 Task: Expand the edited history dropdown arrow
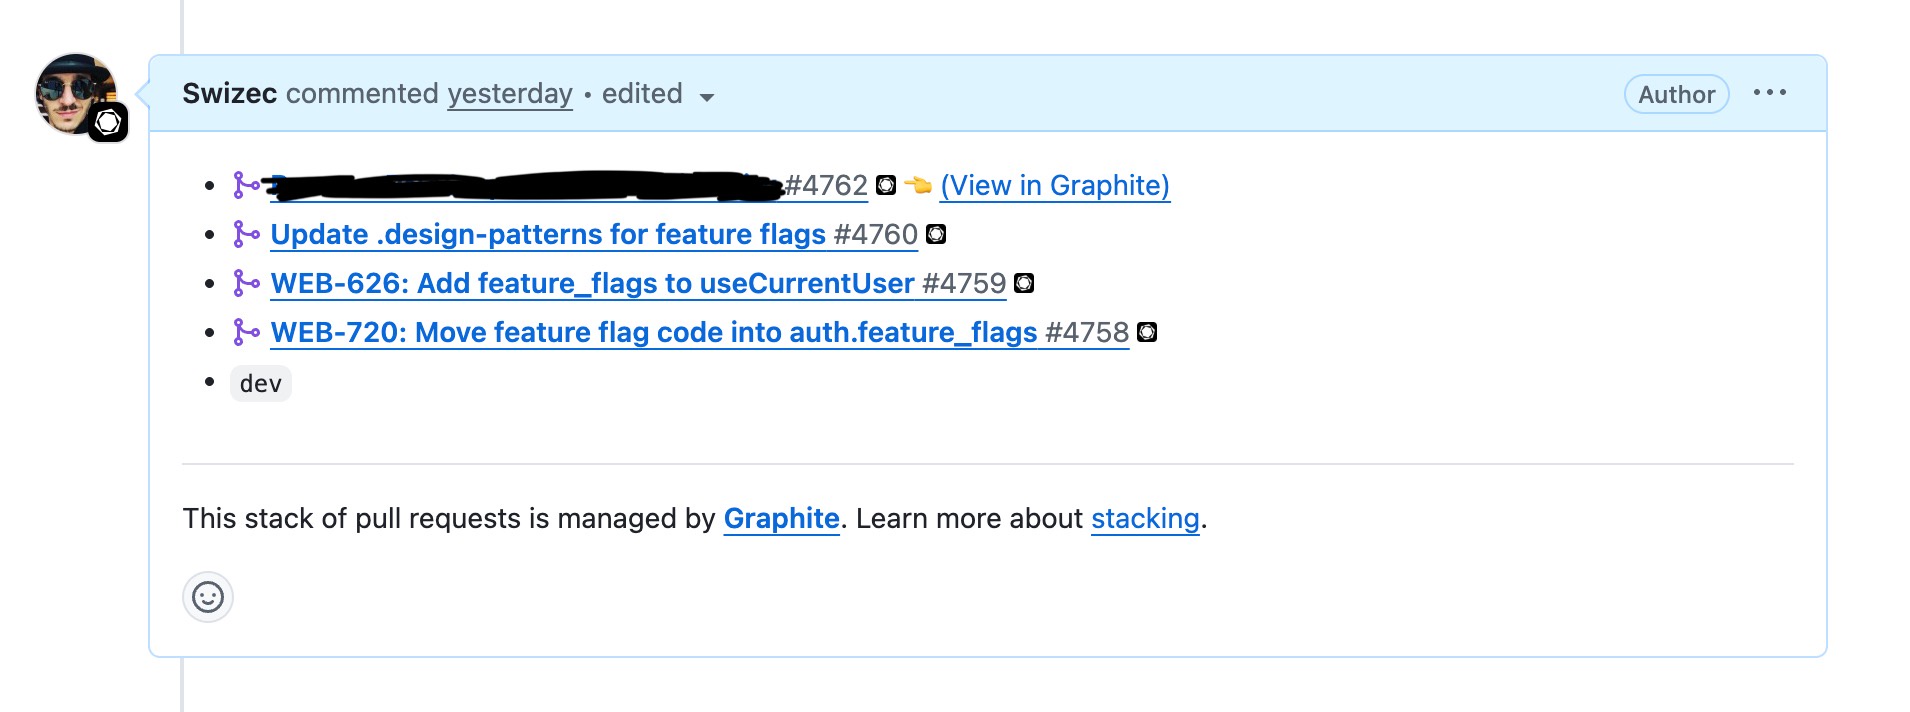(707, 97)
